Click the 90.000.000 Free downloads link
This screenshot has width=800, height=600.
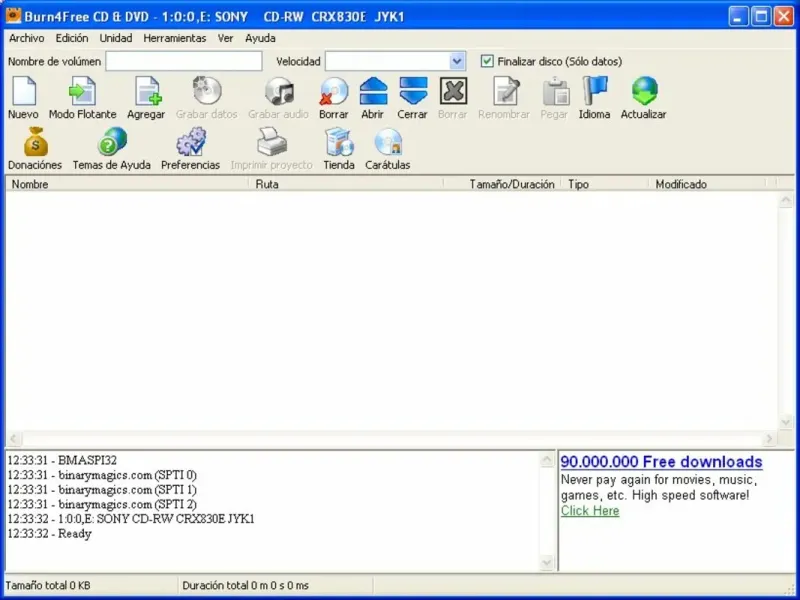[x=661, y=462]
